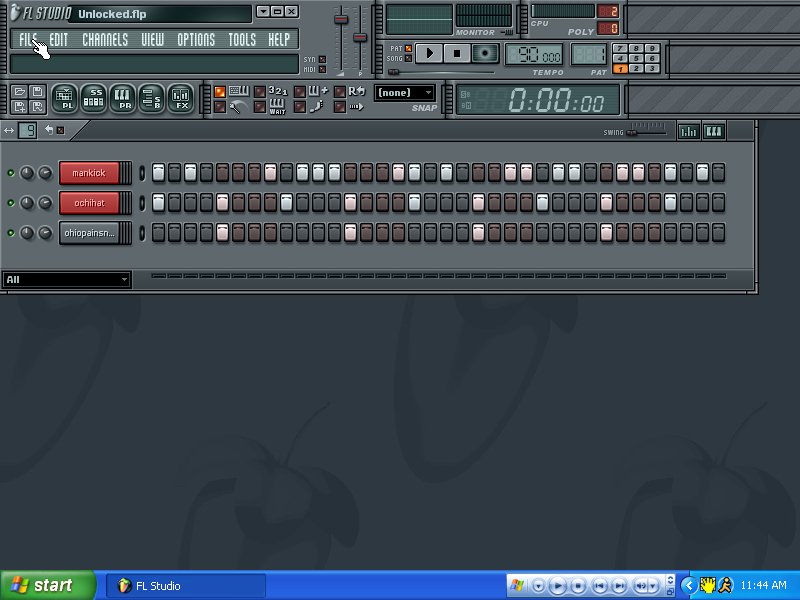The width and height of the screenshot is (800, 600).
Task: Select pattern 1 on numeric keypad
Action: [620, 69]
